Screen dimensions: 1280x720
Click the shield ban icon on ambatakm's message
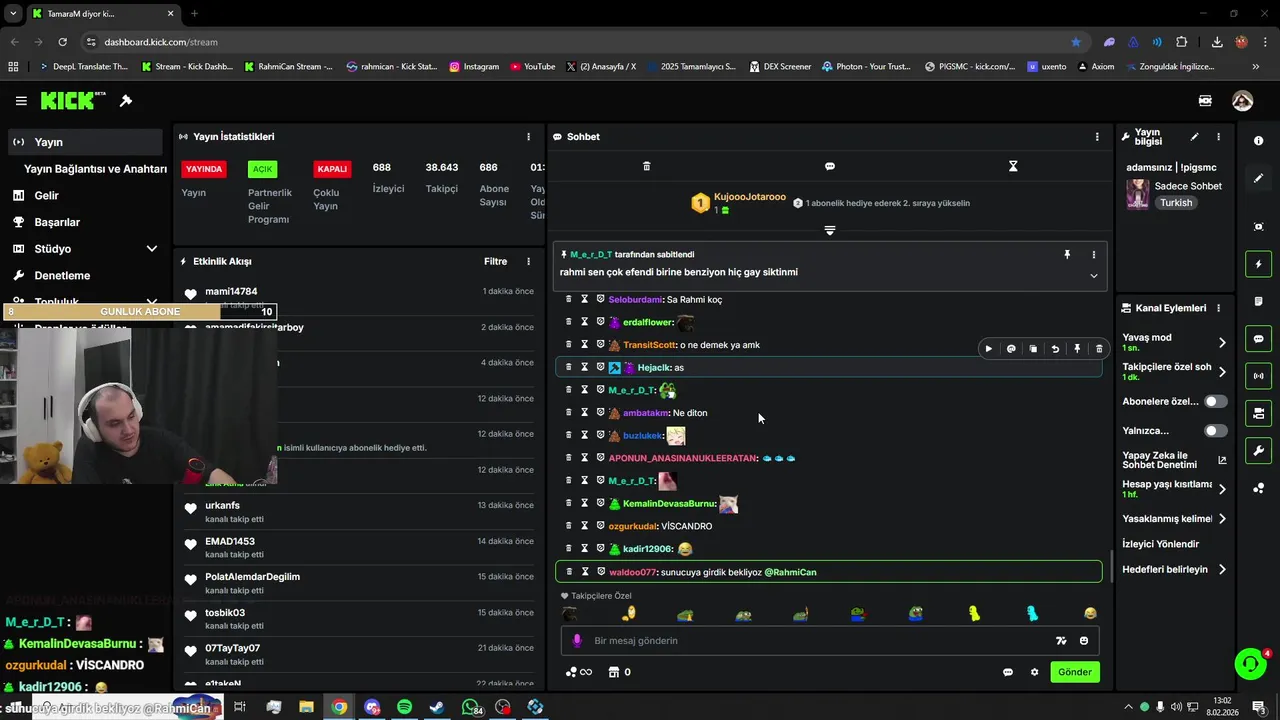point(601,412)
